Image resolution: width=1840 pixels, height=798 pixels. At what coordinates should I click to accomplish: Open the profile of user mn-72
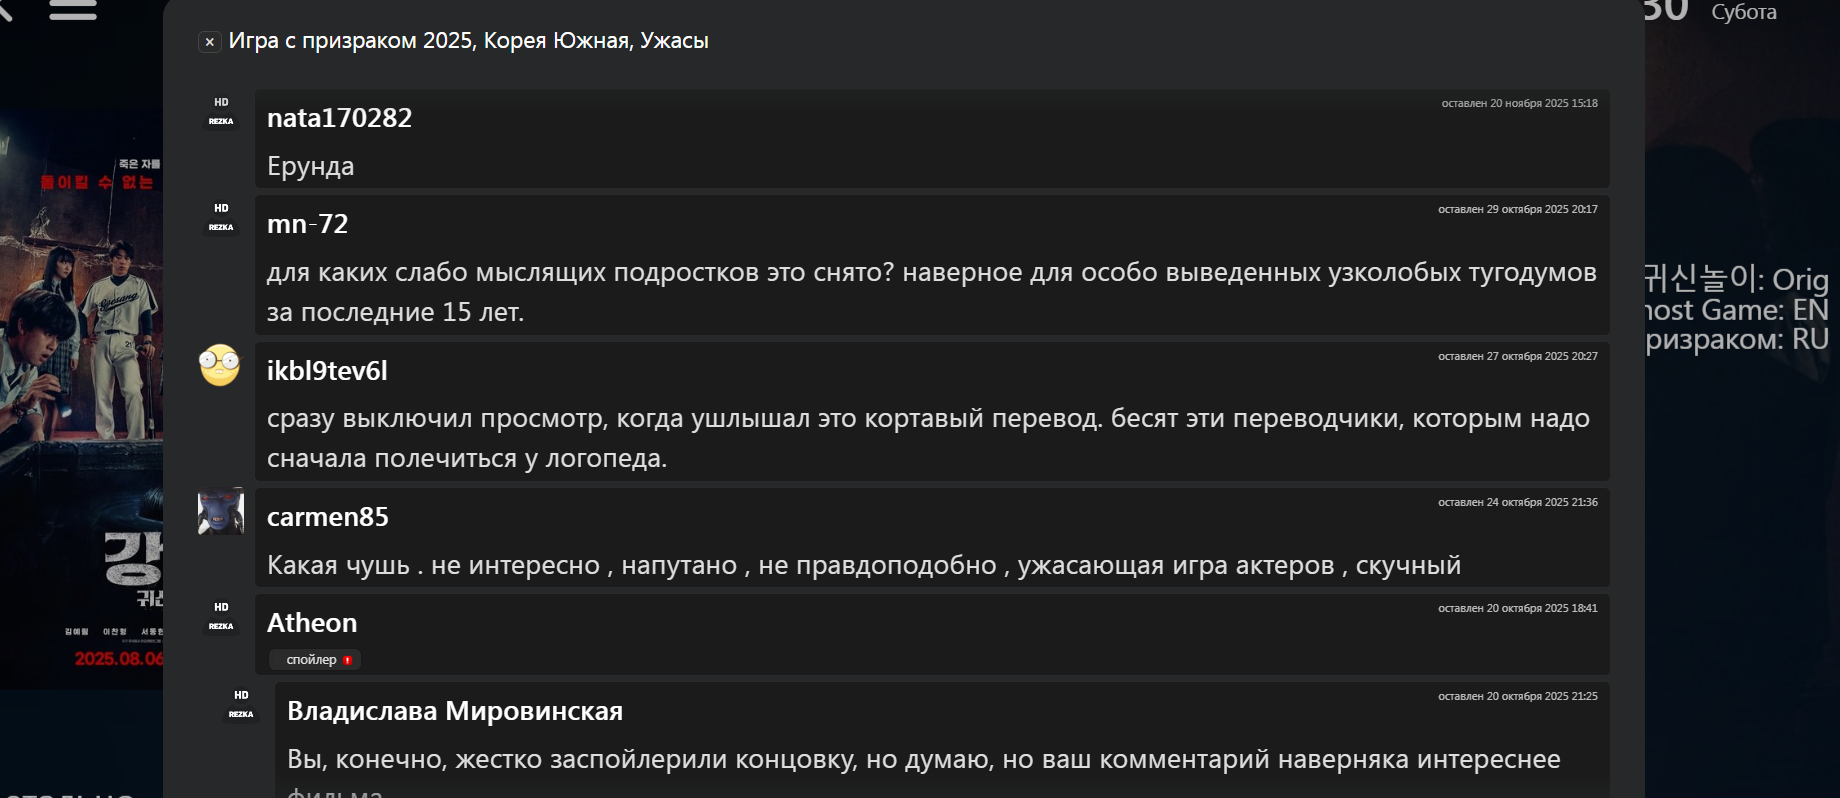(308, 224)
